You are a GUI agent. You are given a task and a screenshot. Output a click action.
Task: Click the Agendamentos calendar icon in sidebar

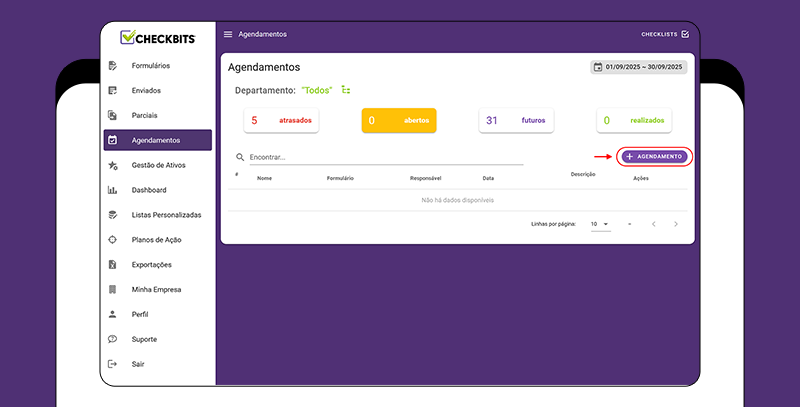[113, 140]
